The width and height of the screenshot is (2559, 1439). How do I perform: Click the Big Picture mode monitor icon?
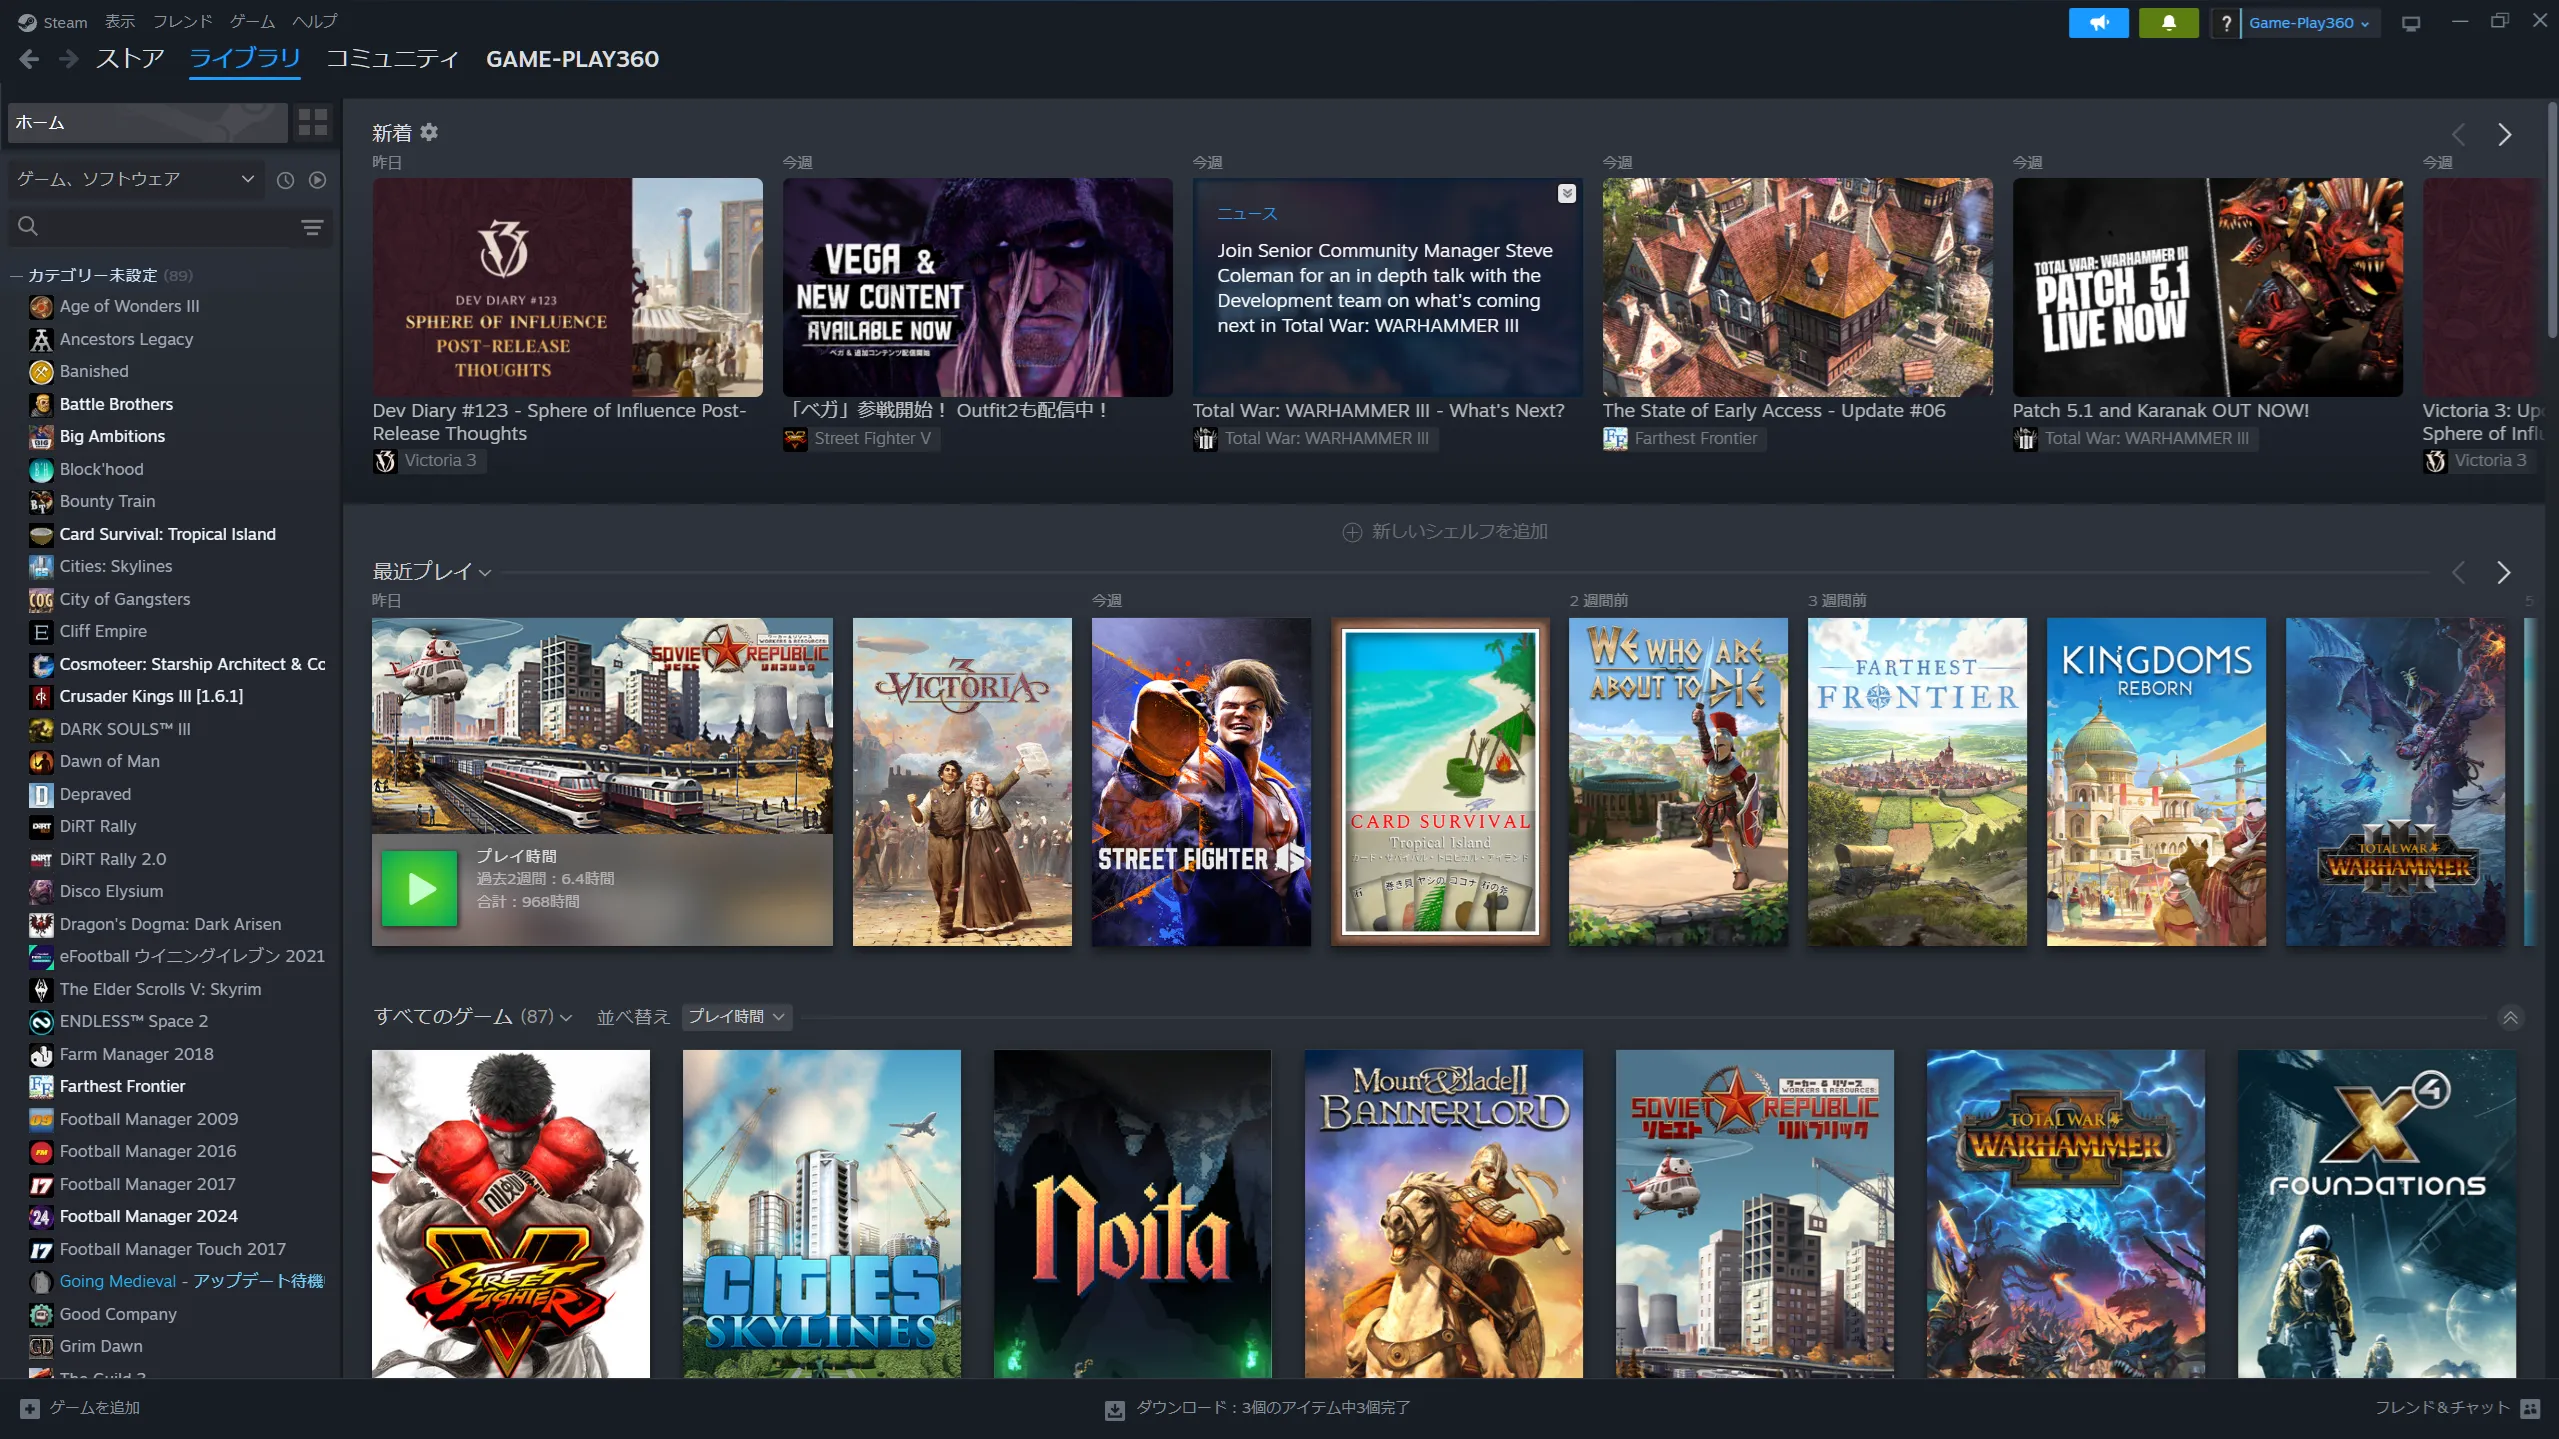(2411, 23)
